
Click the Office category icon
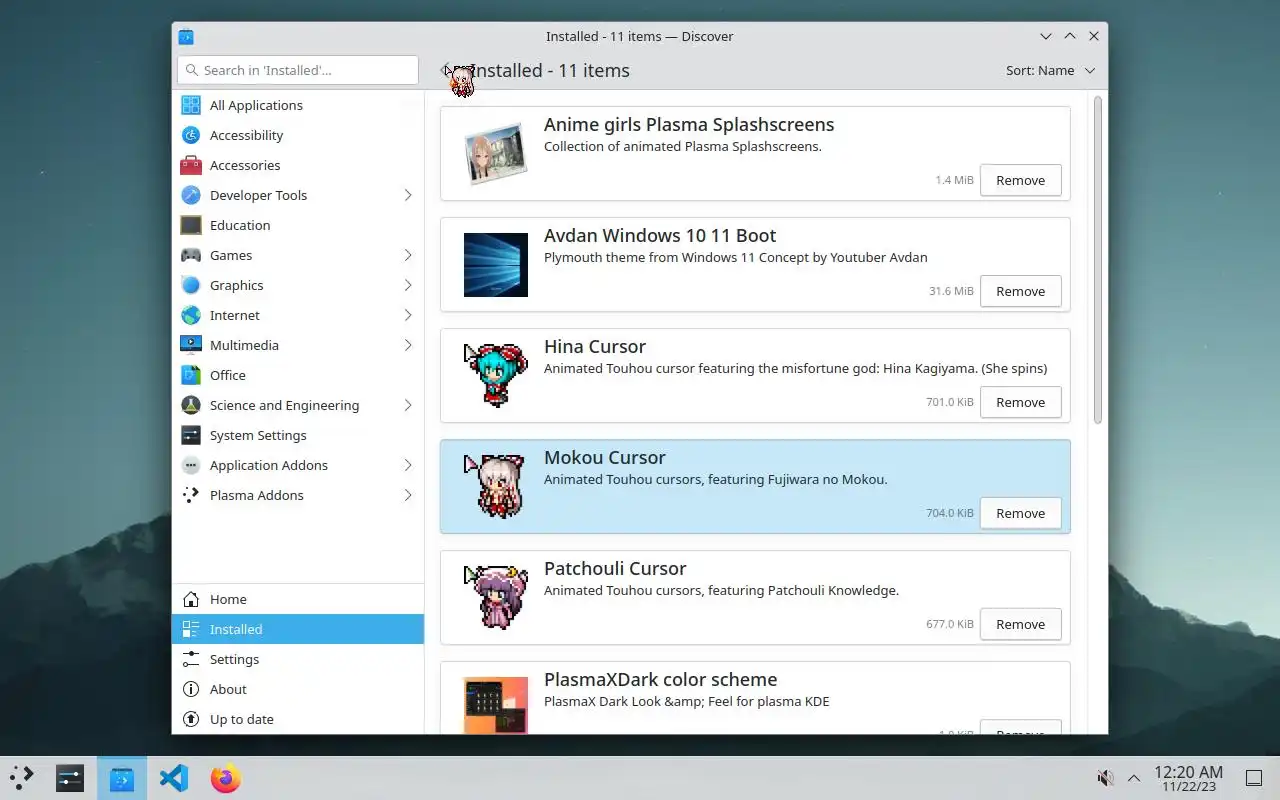click(x=191, y=375)
